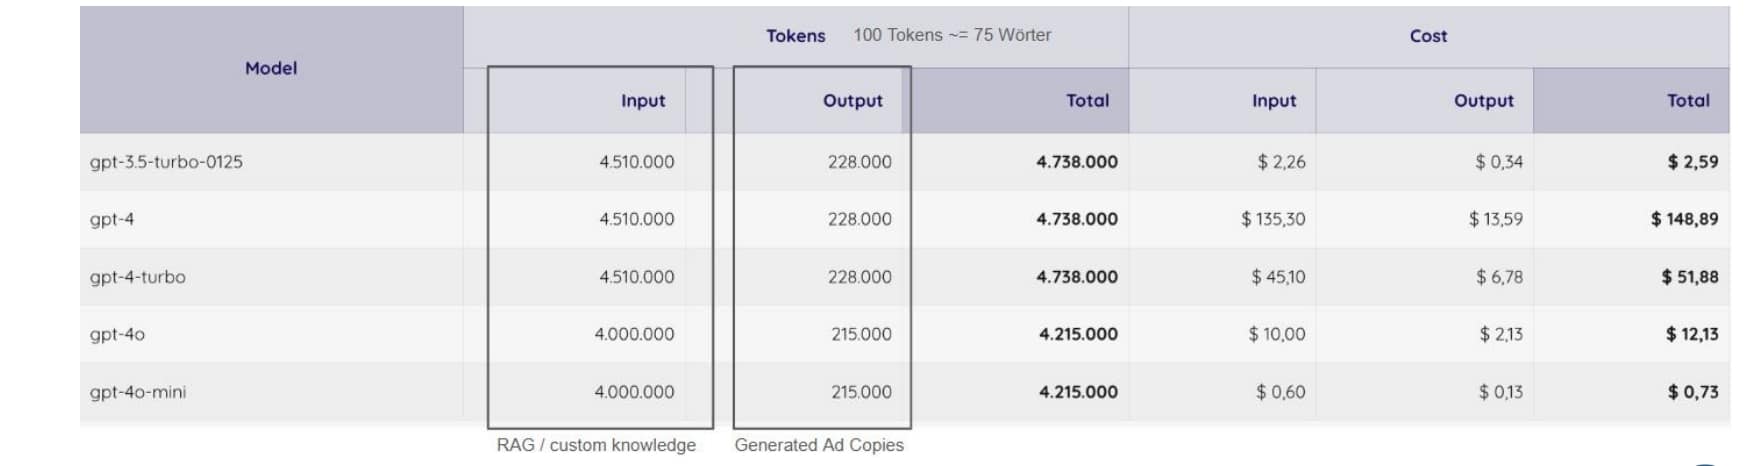This screenshot has height=466, width=1750.
Task: Click the $ 12,13 total cost value
Action: coord(1691,334)
